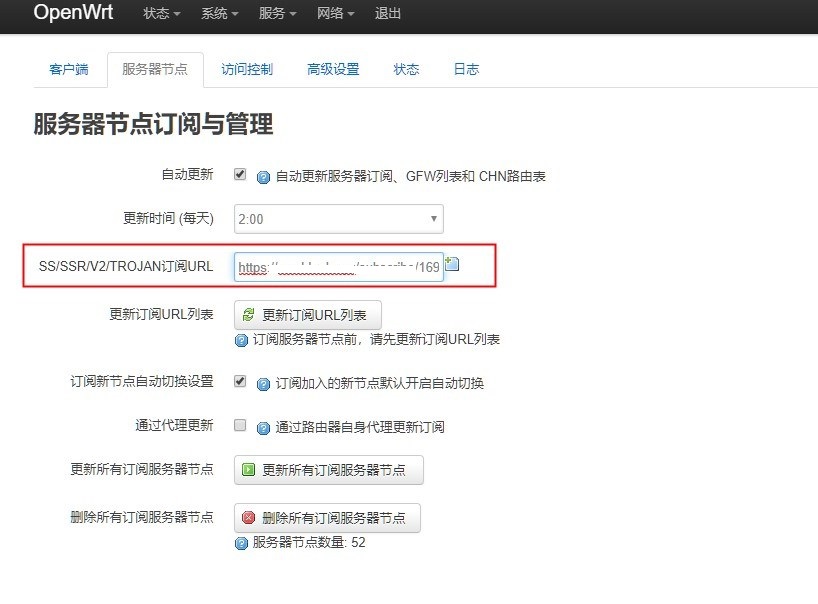The height and width of the screenshot is (604, 818).
Task: Uncheck the 自动更新 checkbox
Action: pyautogui.click(x=240, y=173)
